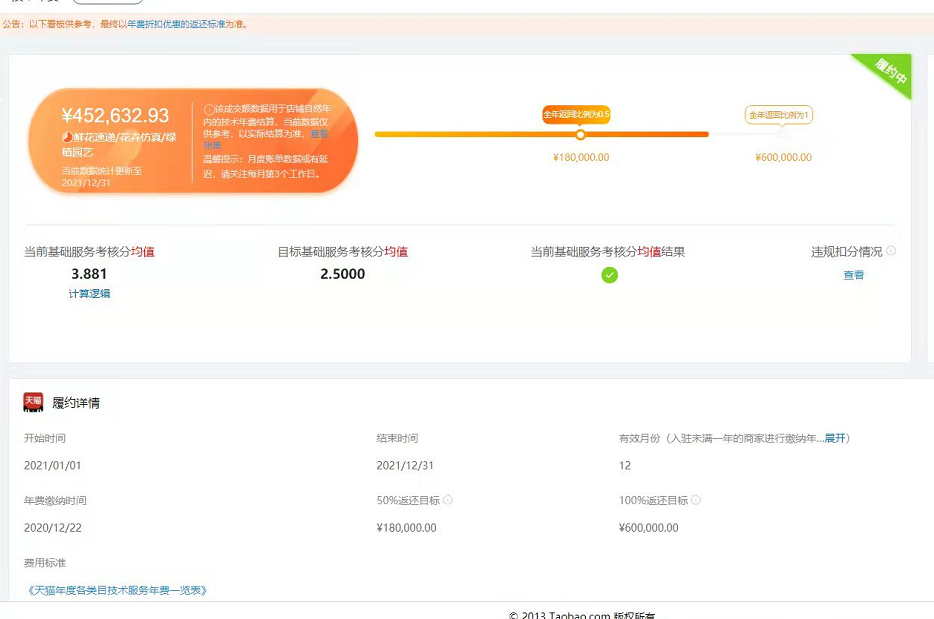Click the ¥452,632.93 amount
This screenshot has width=934, height=619.
tap(116, 115)
